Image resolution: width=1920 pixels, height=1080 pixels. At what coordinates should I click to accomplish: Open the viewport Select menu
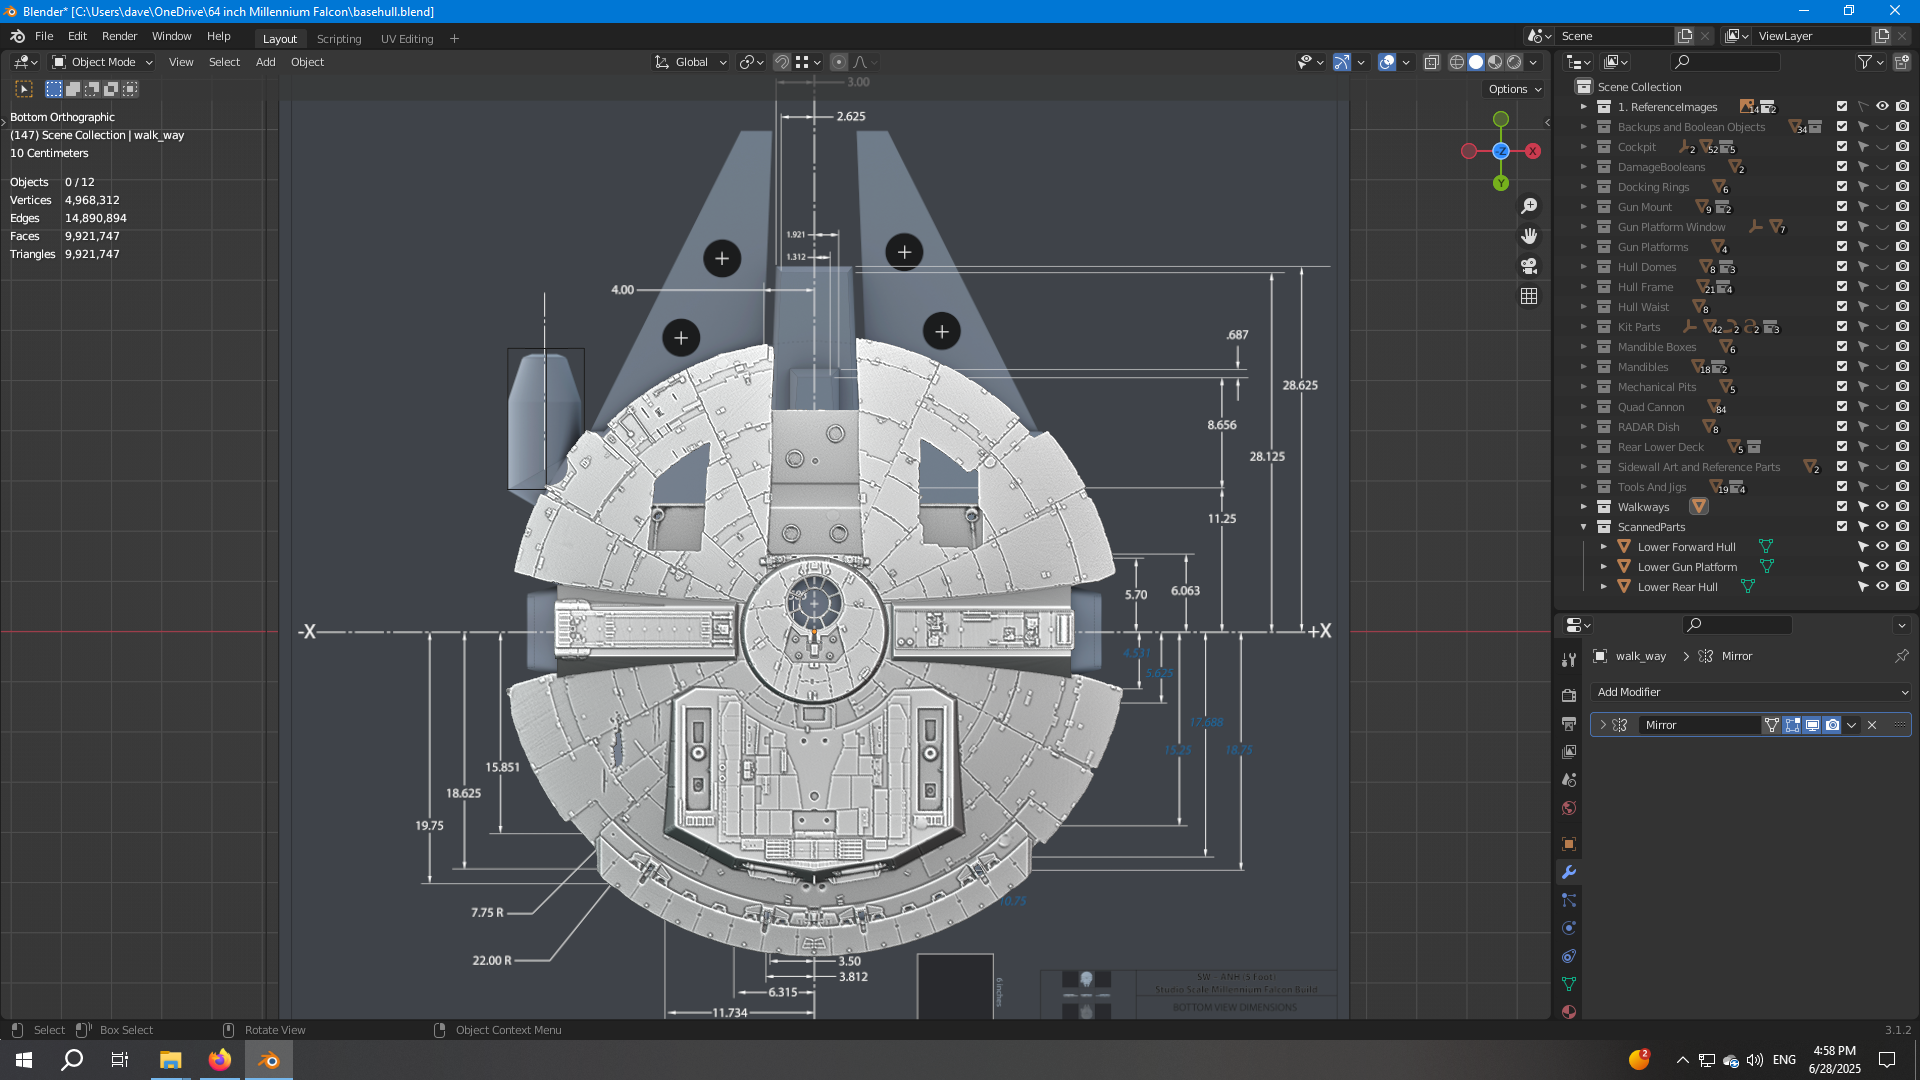(x=224, y=62)
